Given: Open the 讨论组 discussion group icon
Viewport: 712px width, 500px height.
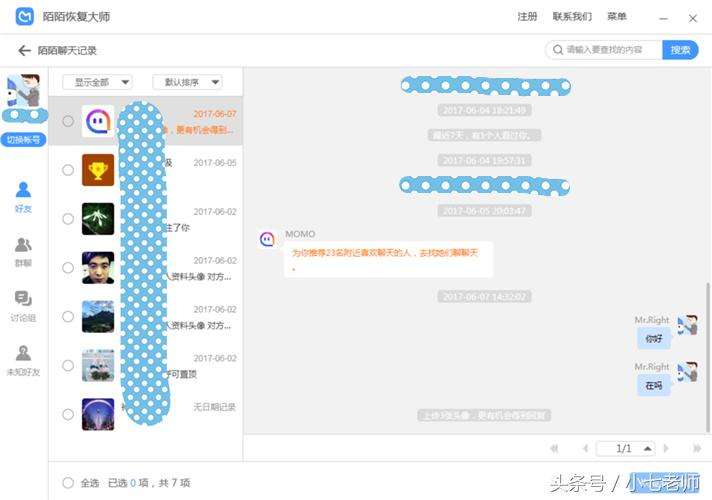Looking at the screenshot, I should tap(23, 298).
